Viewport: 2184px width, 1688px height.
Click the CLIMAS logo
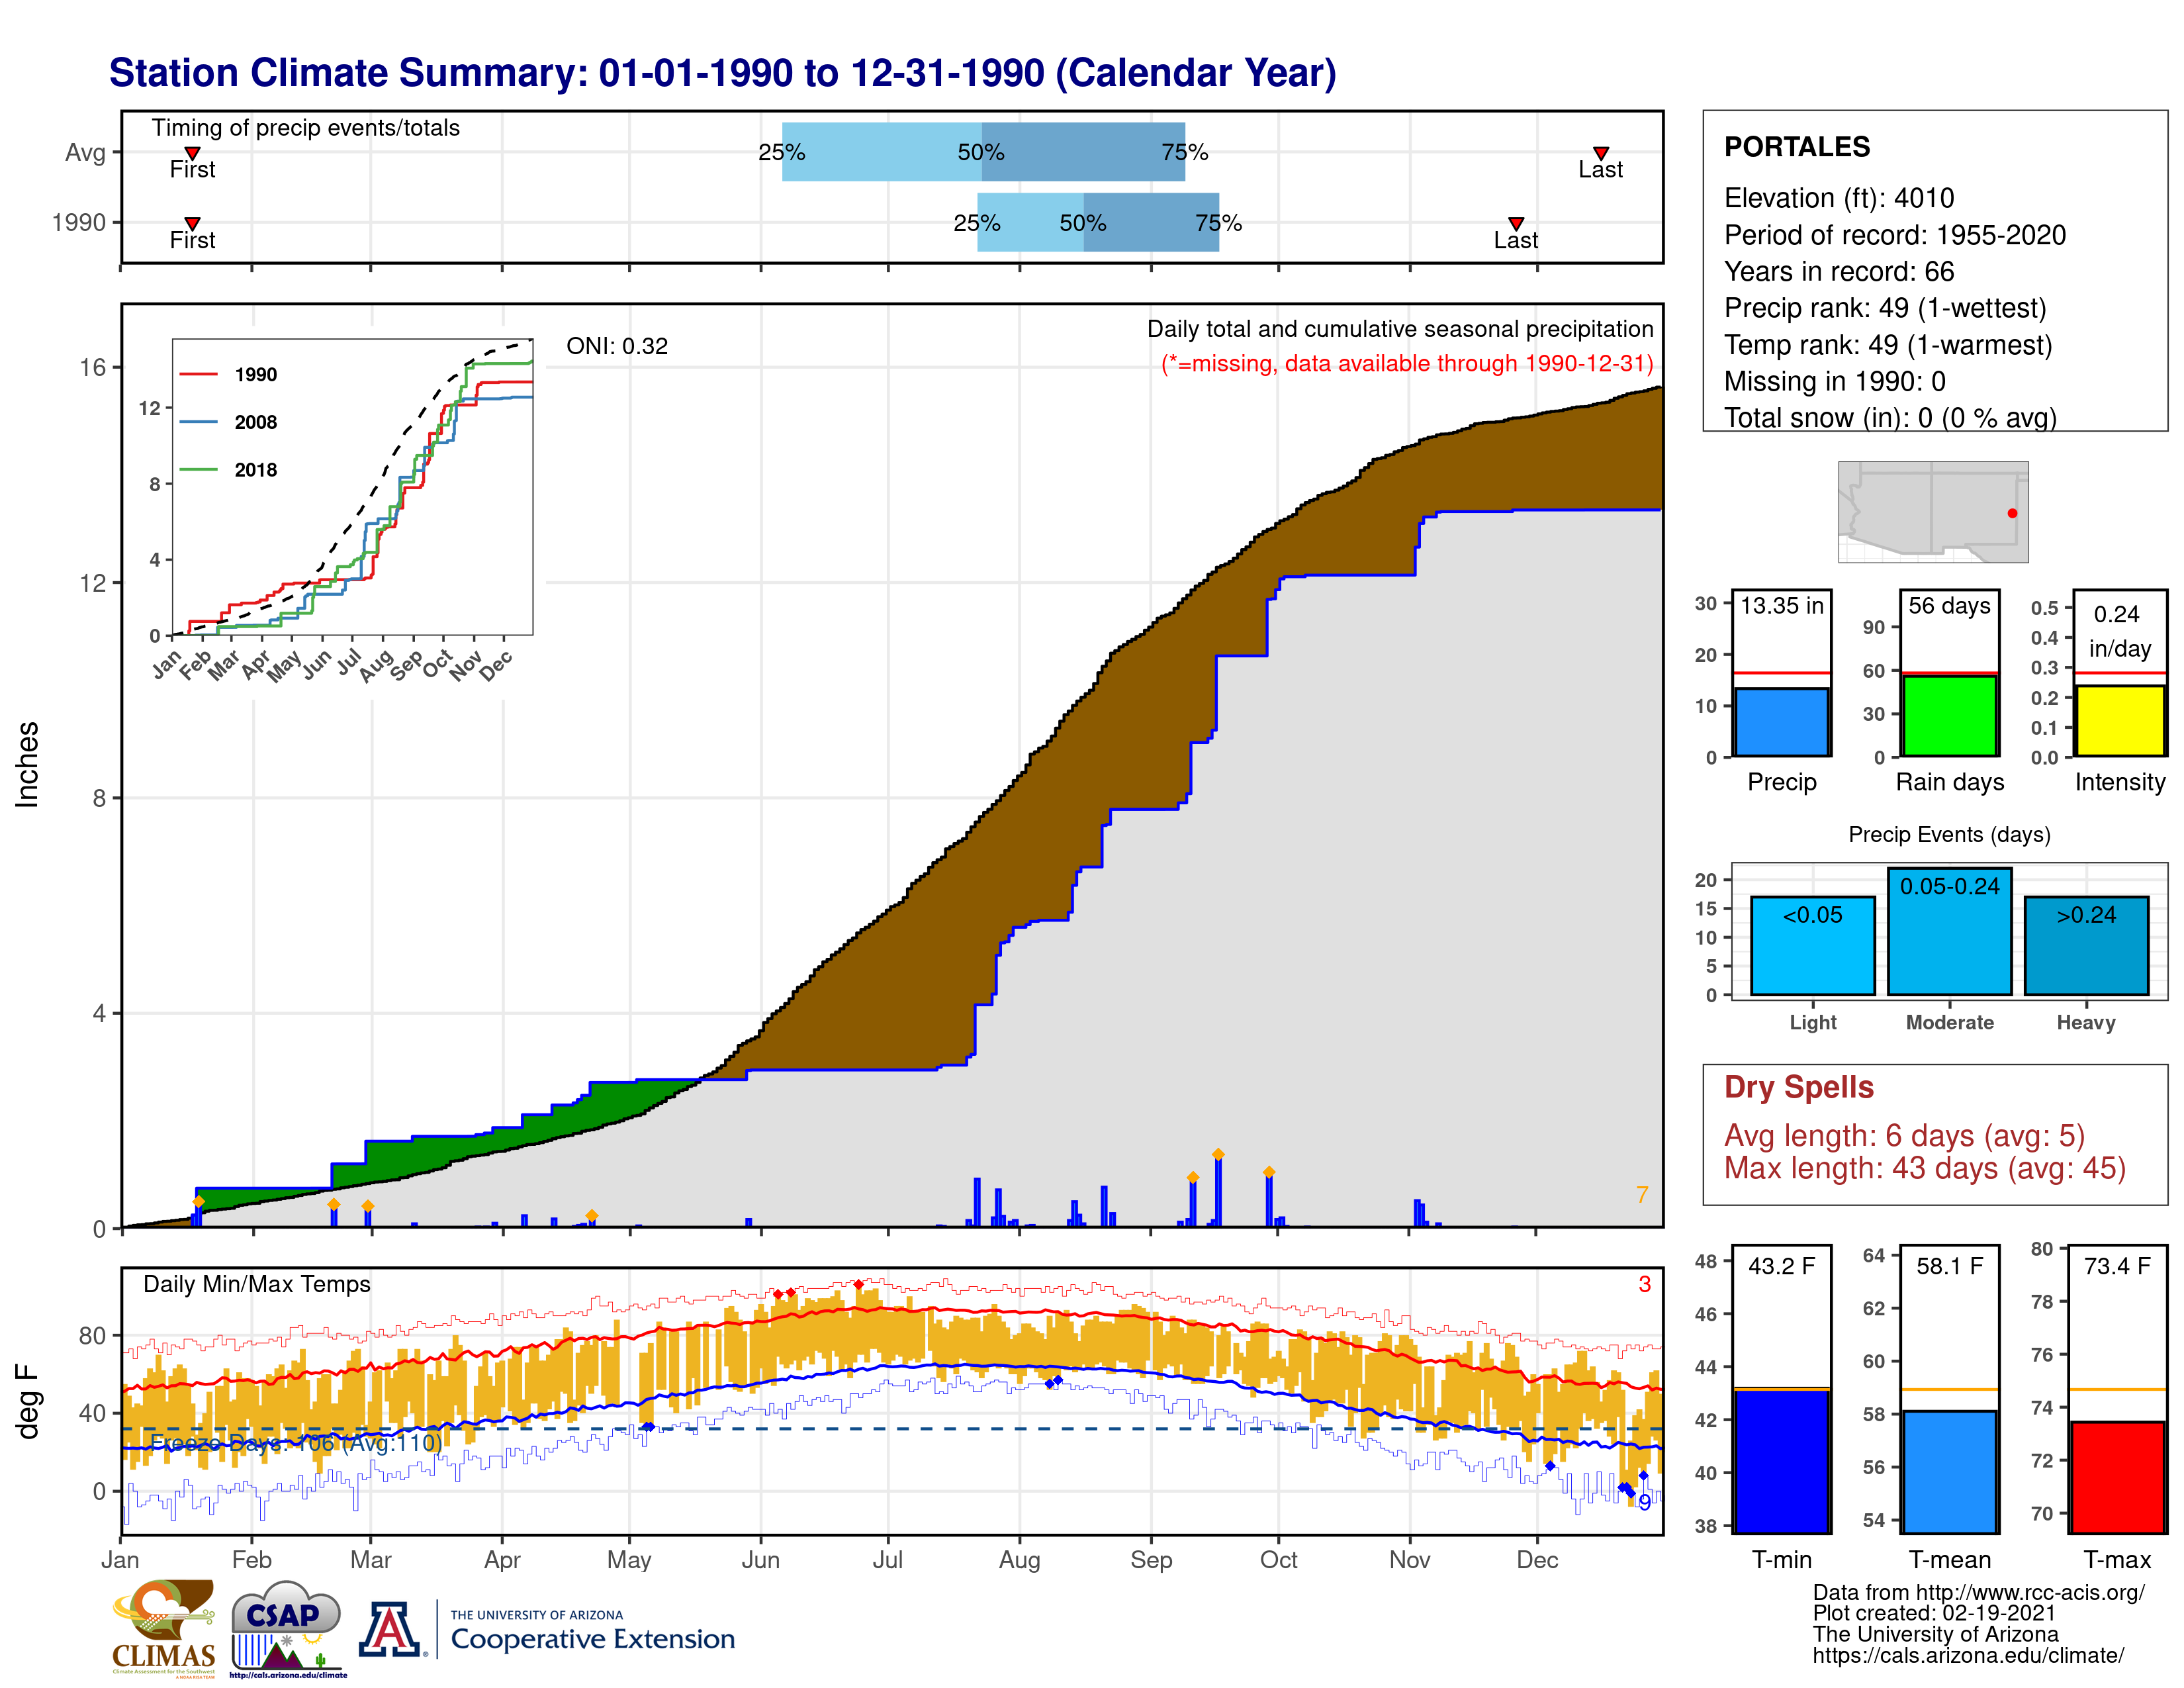164,1628
